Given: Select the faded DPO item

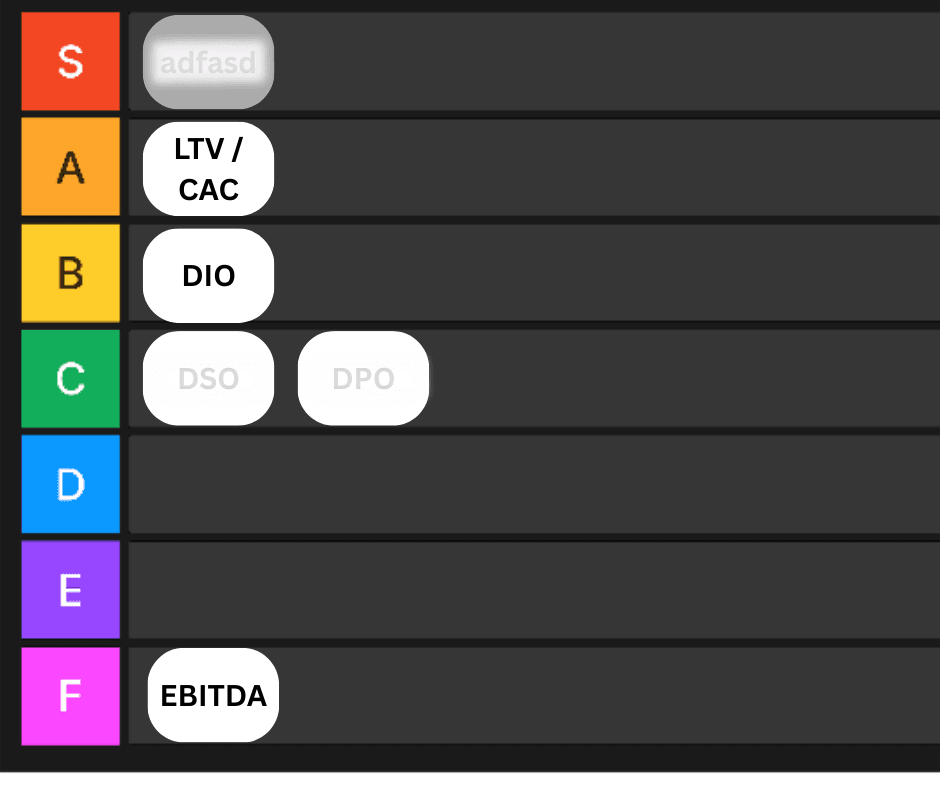Looking at the screenshot, I should (x=363, y=379).
